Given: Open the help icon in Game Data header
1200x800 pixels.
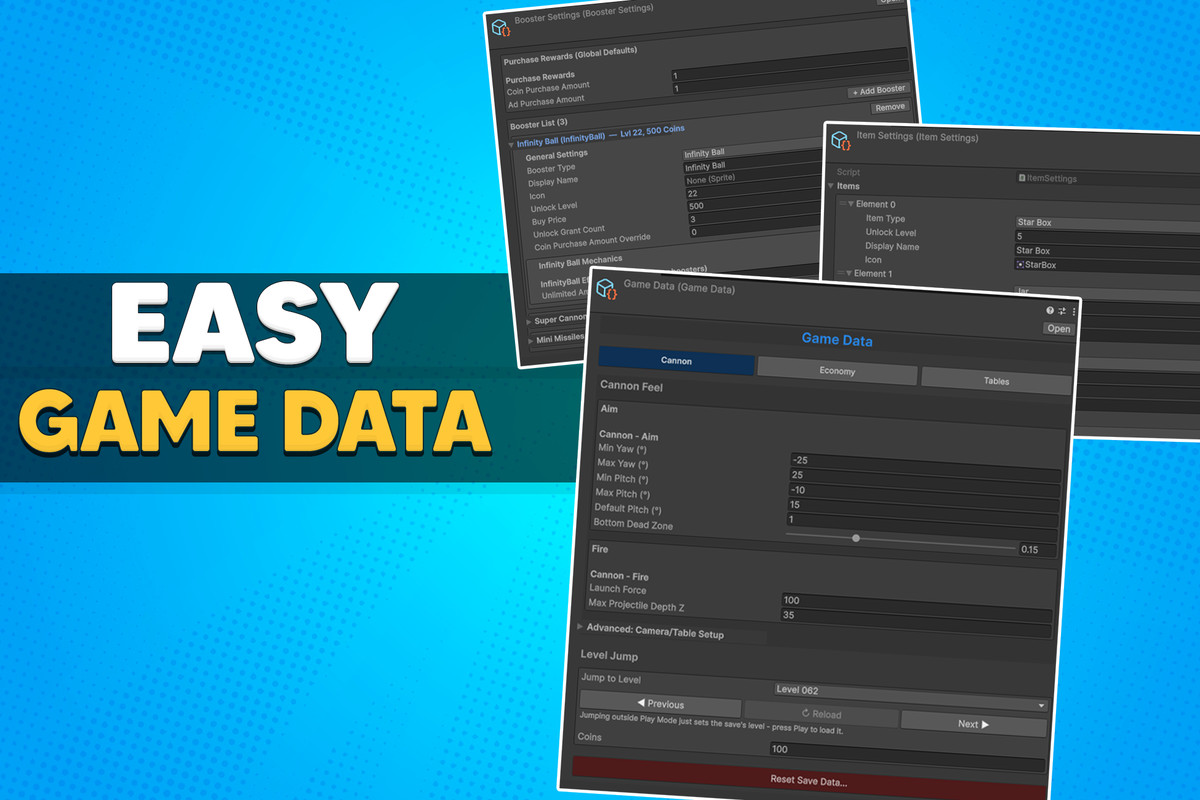Looking at the screenshot, I should pos(1050,311).
